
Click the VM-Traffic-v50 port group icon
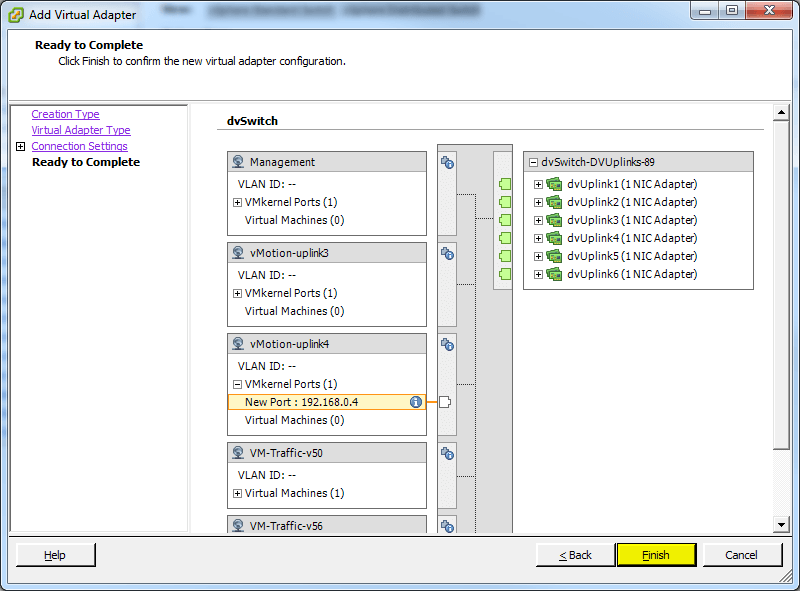click(x=238, y=453)
